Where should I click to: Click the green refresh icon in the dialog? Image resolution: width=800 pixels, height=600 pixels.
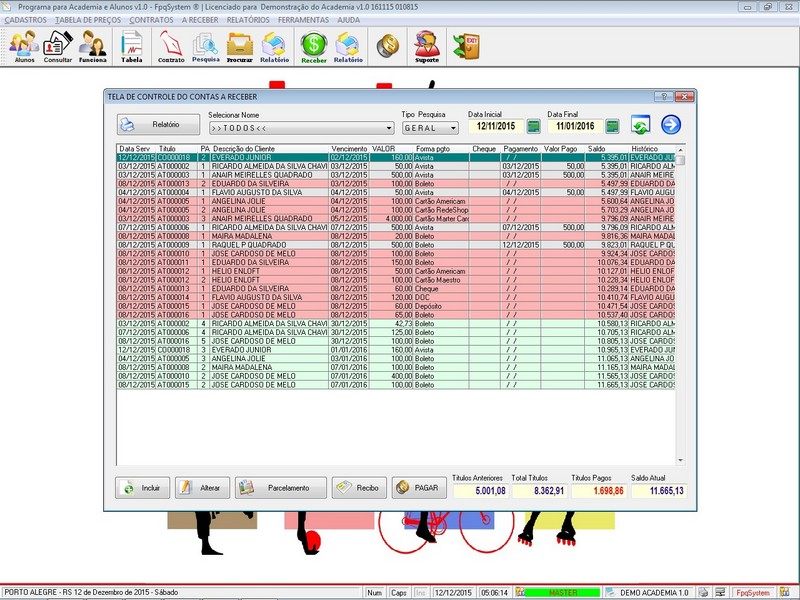[640, 125]
